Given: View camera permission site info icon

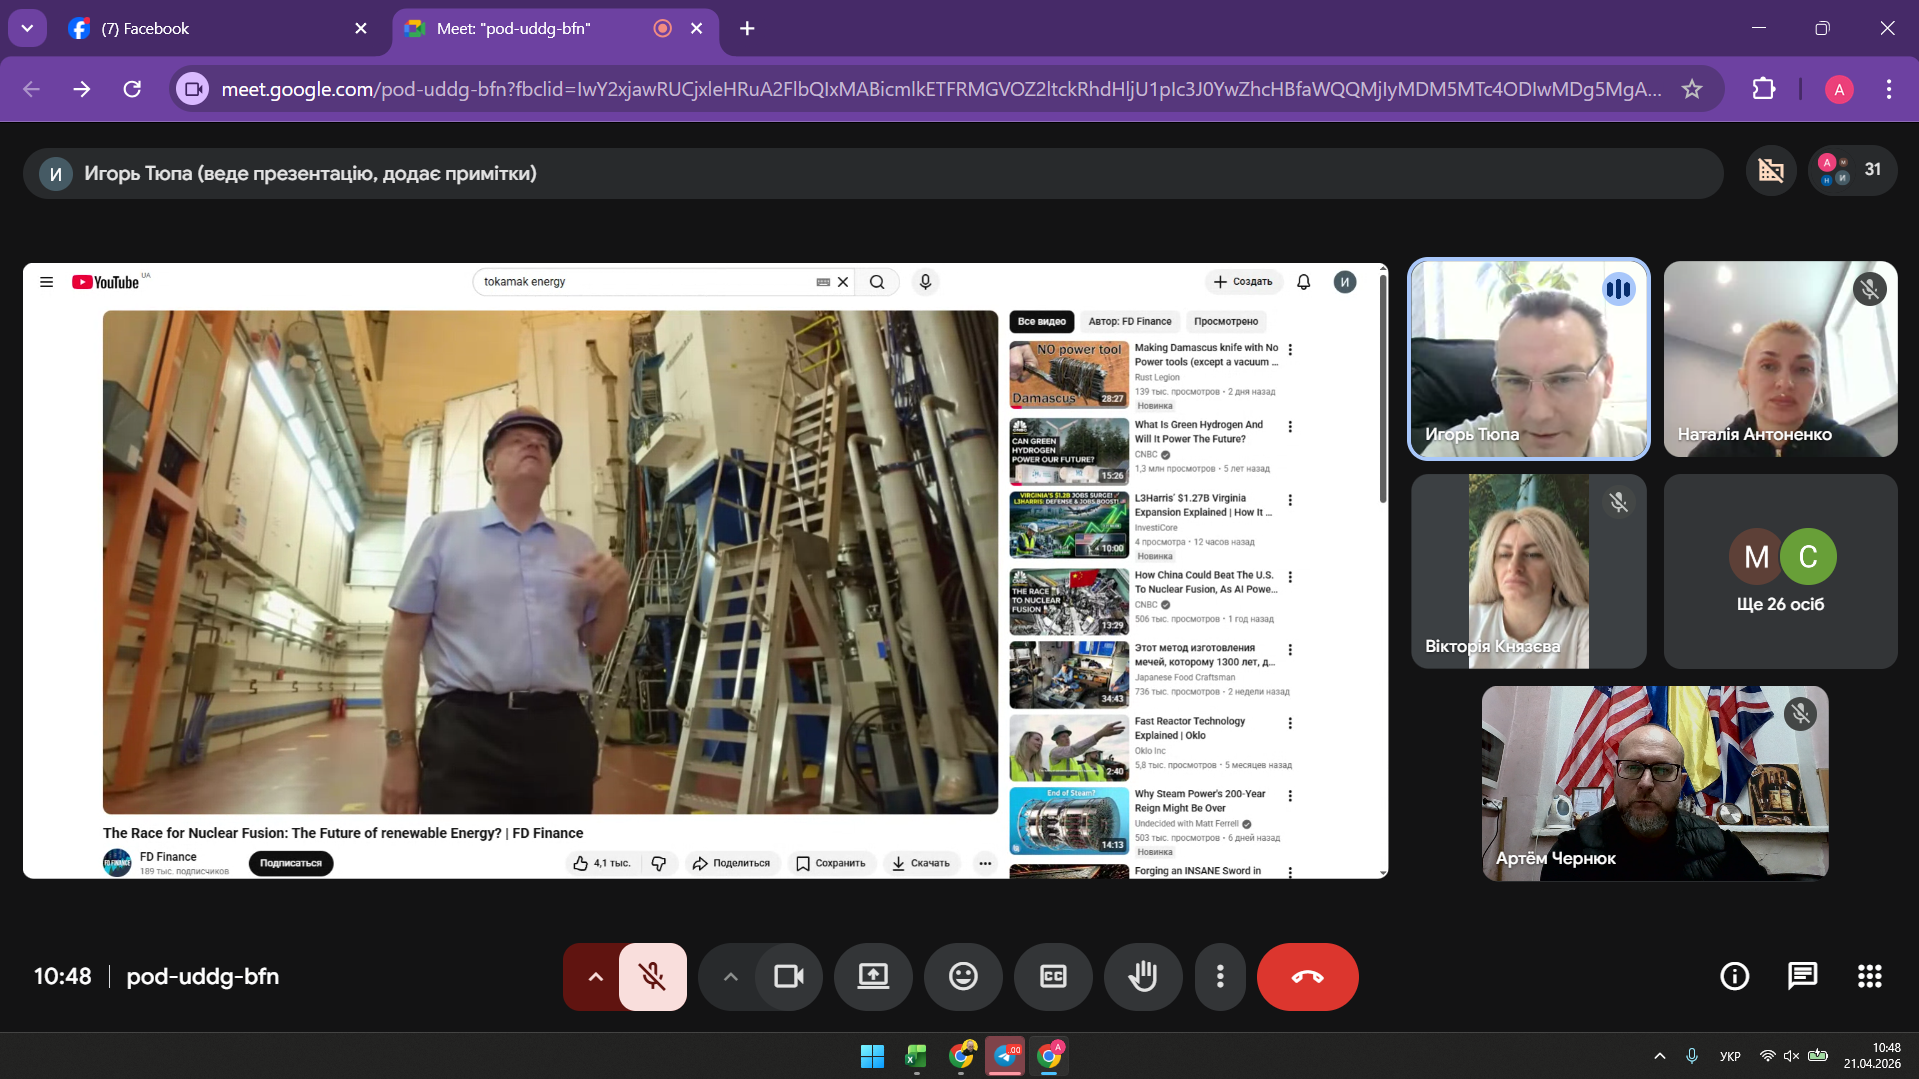Looking at the screenshot, I should 193,89.
